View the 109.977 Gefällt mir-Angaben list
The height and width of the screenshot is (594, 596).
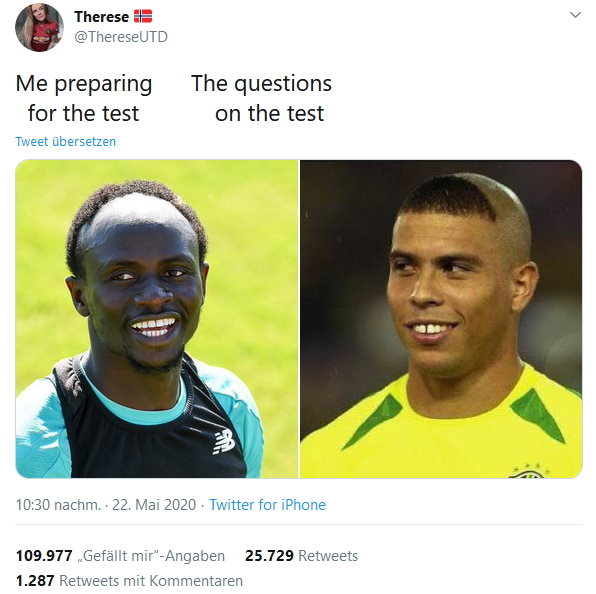tap(120, 556)
